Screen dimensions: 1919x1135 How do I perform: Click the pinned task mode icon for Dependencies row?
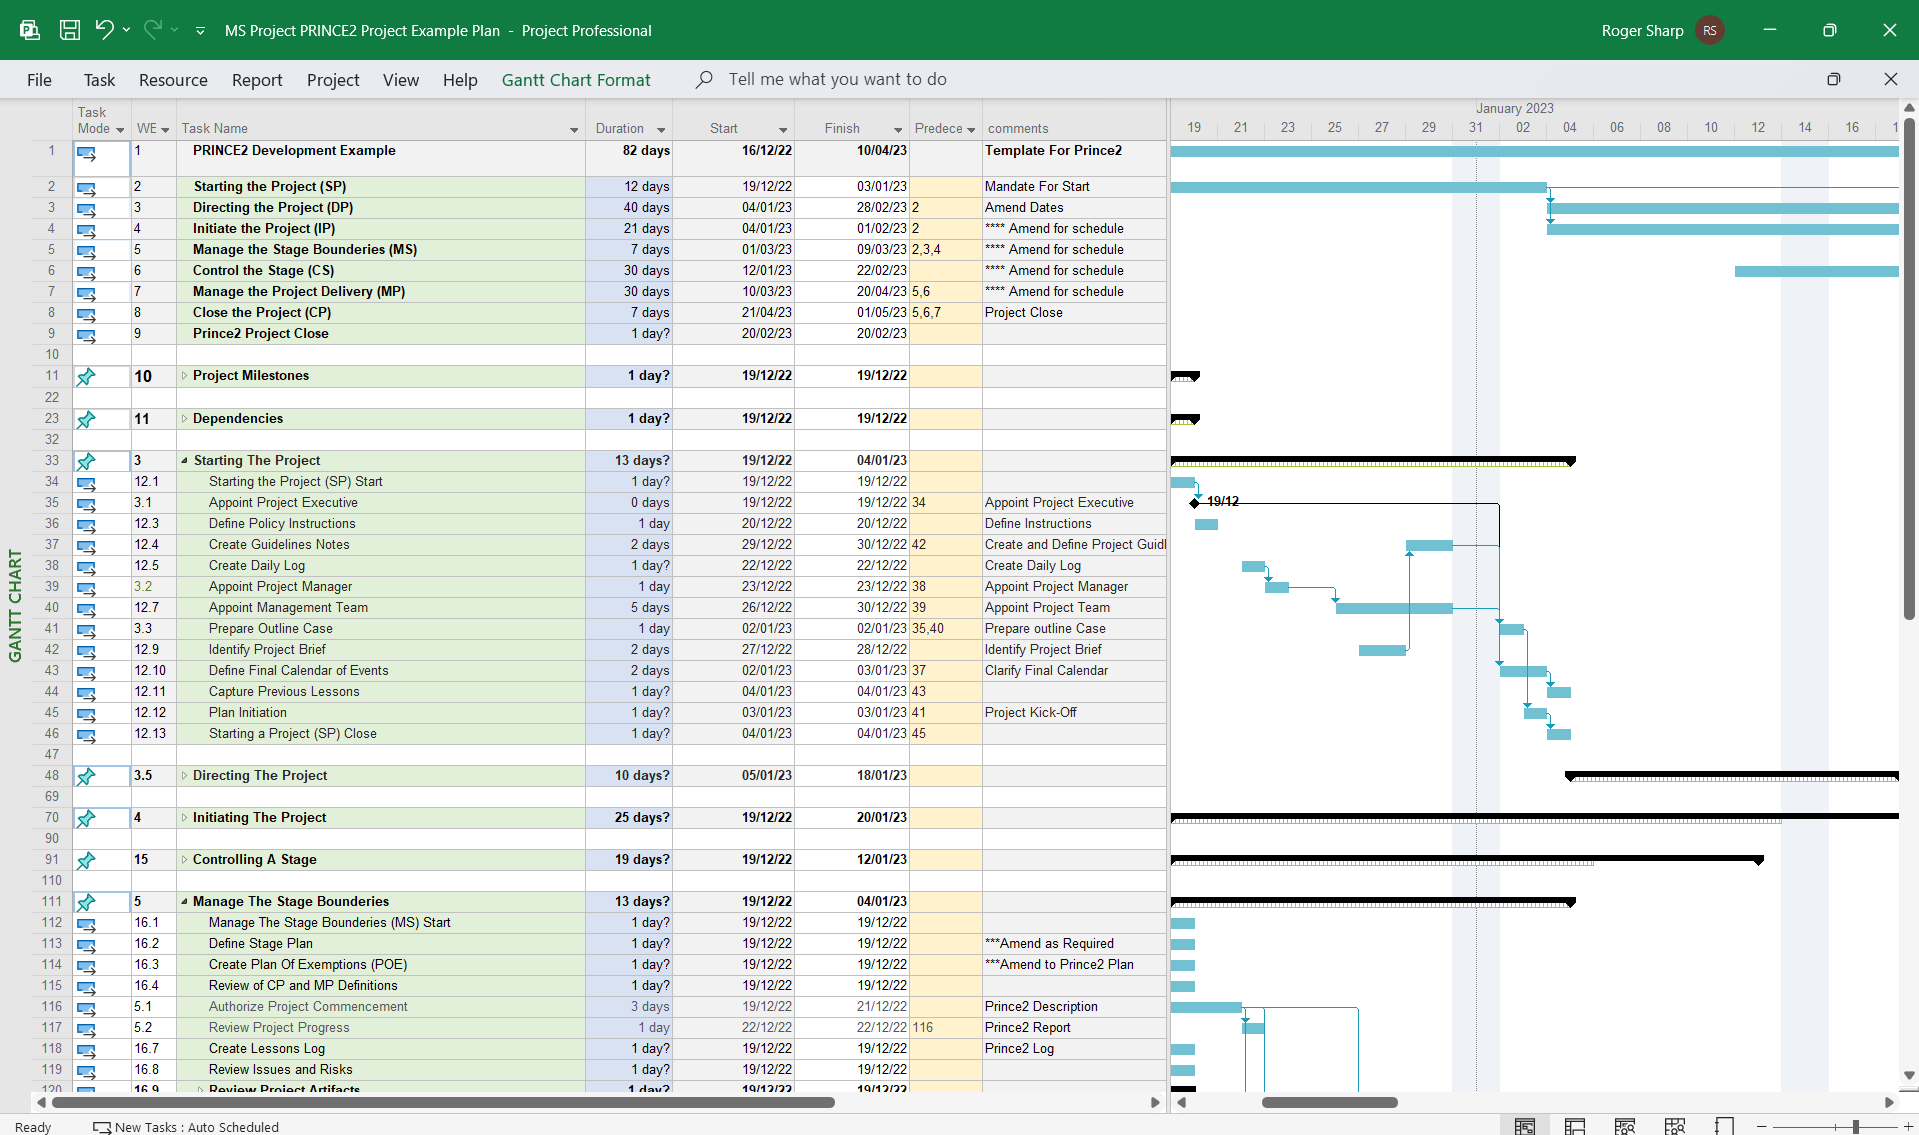pyautogui.click(x=87, y=420)
